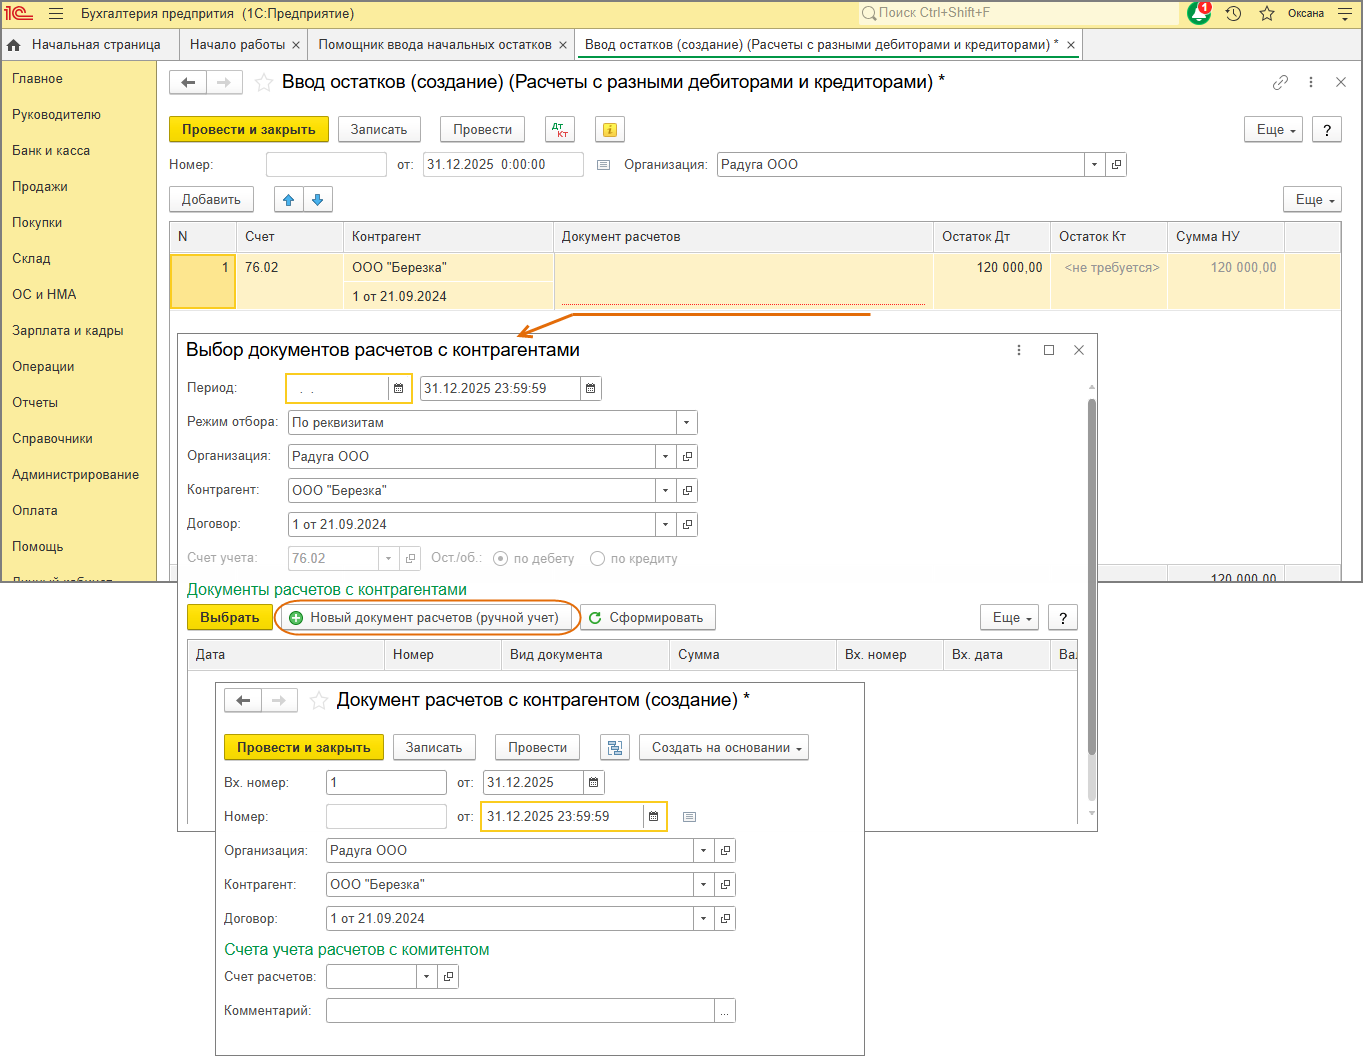The height and width of the screenshot is (1058, 1363).
Task: Open the Зарплата и кадры section
Action: point(68,331)
